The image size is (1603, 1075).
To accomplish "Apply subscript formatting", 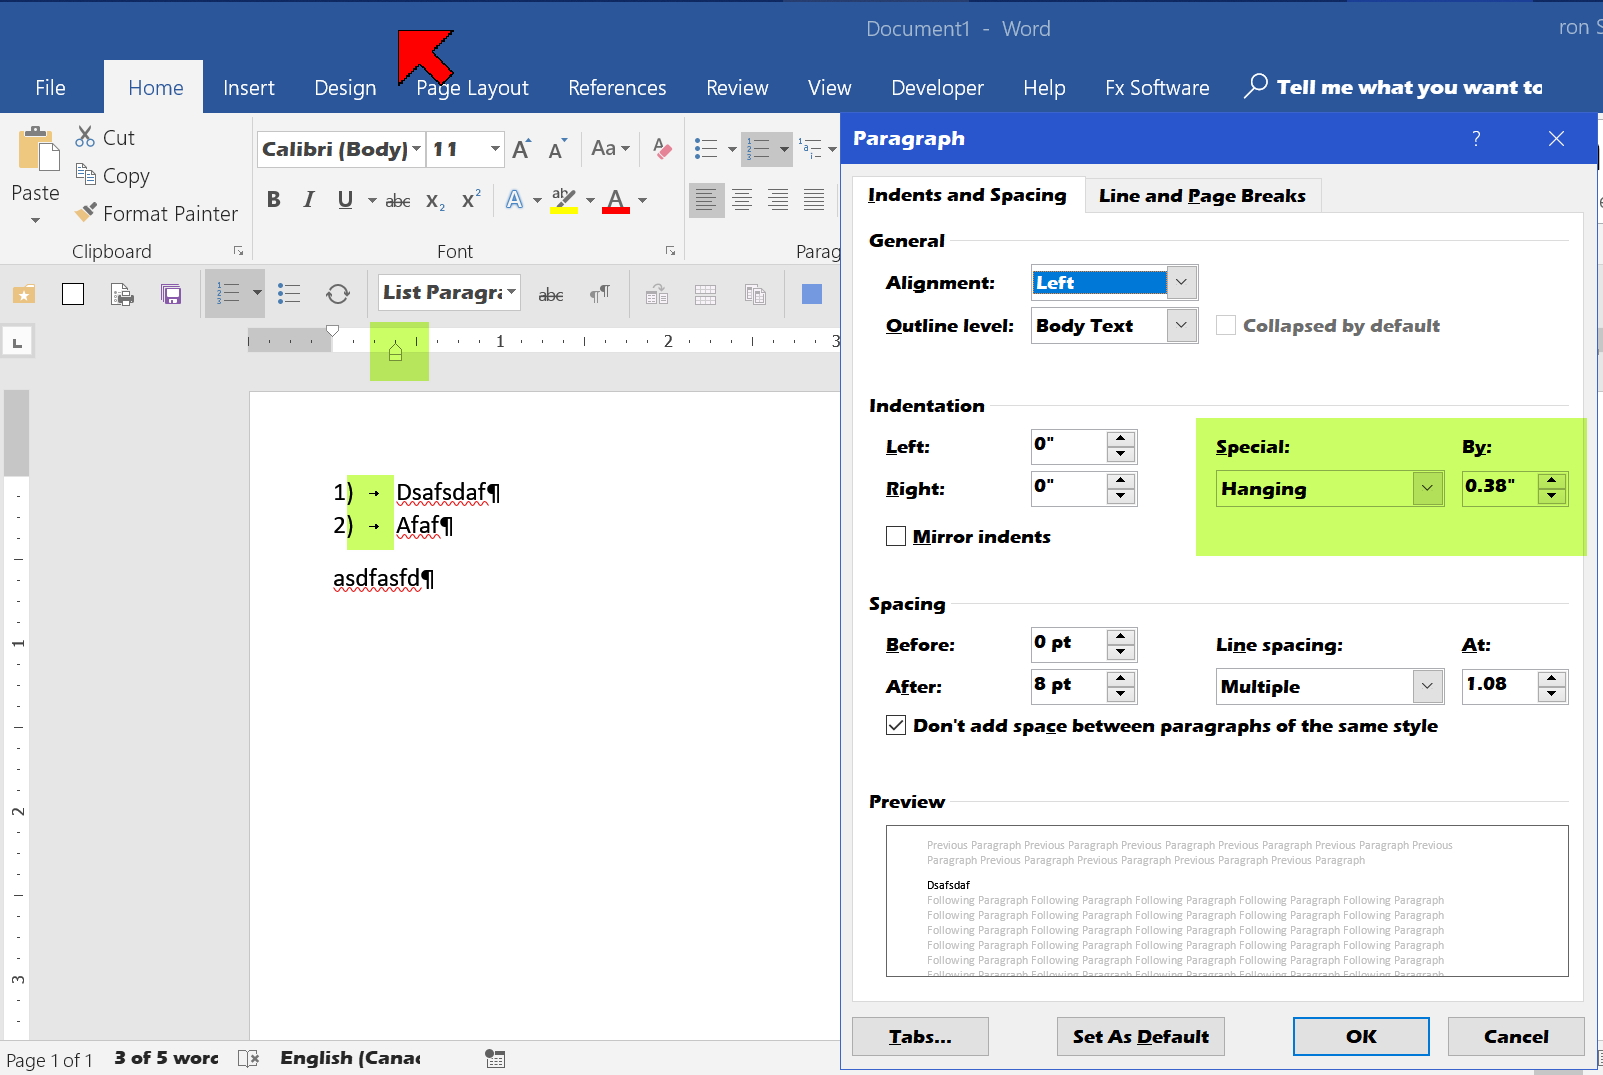I will [434, 201].
